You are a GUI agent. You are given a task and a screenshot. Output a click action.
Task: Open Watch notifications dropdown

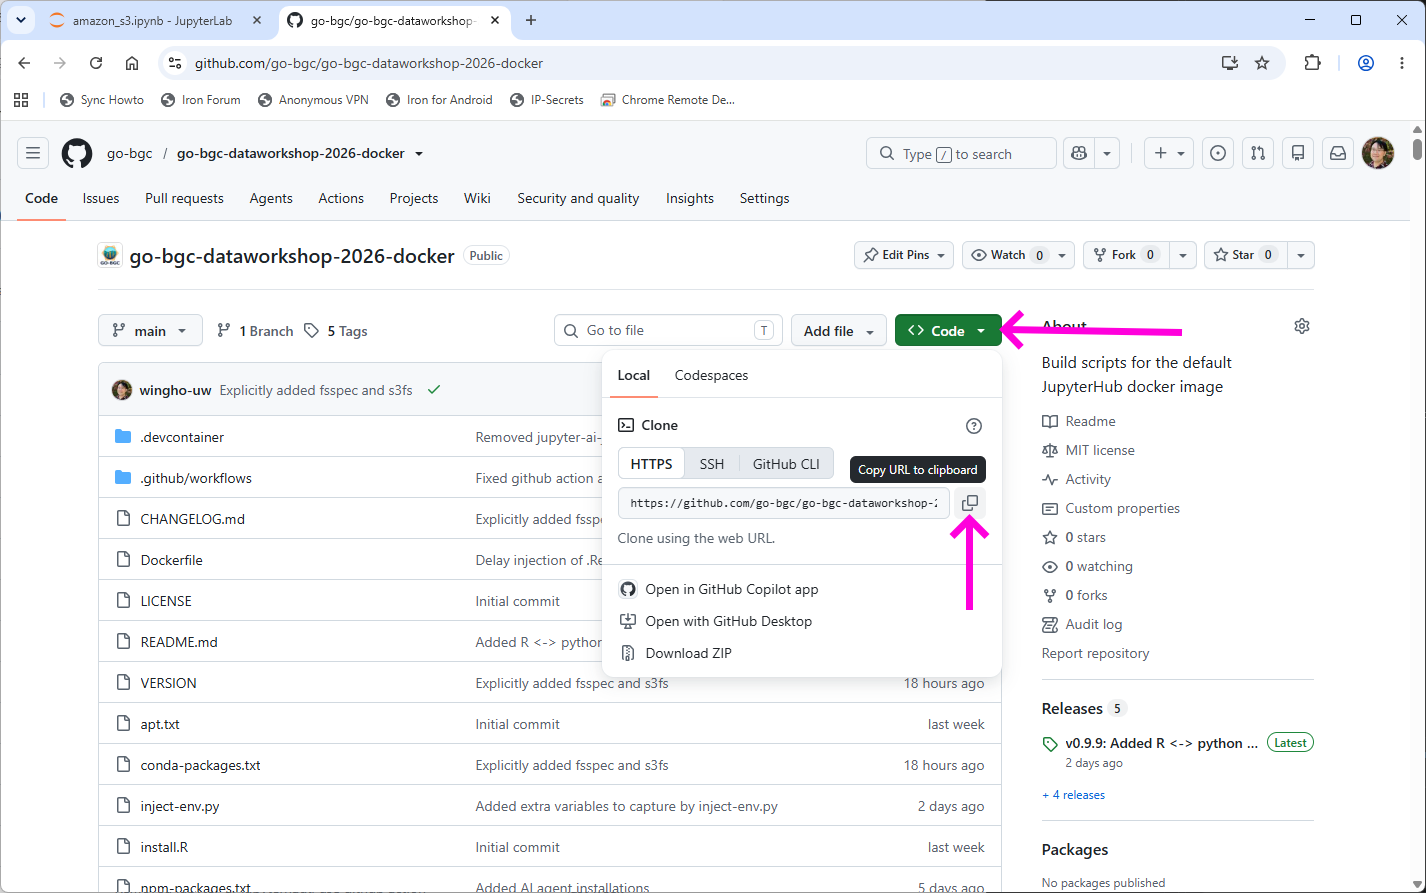point(1018,255)
